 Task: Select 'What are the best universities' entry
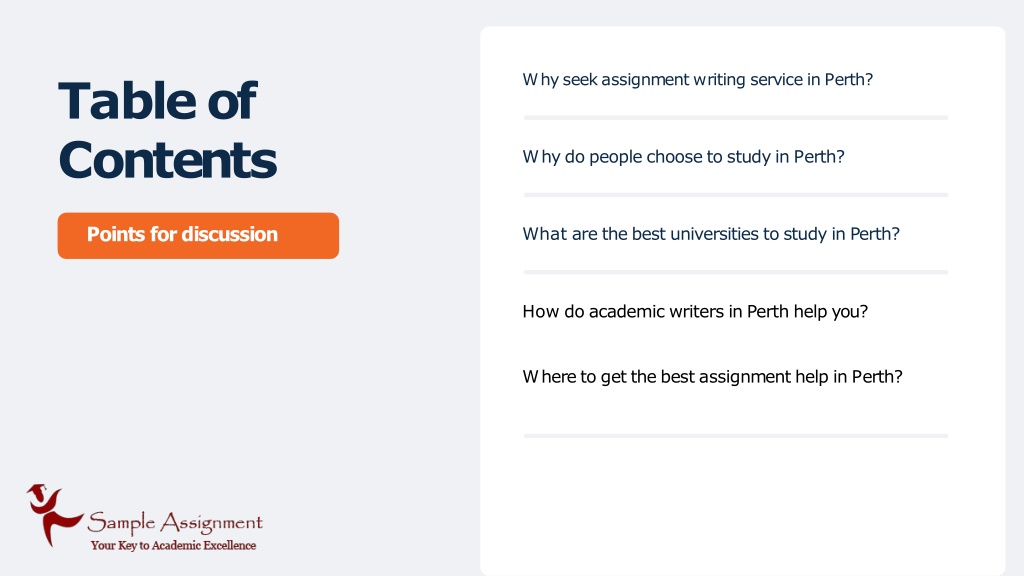click(711, 234)
